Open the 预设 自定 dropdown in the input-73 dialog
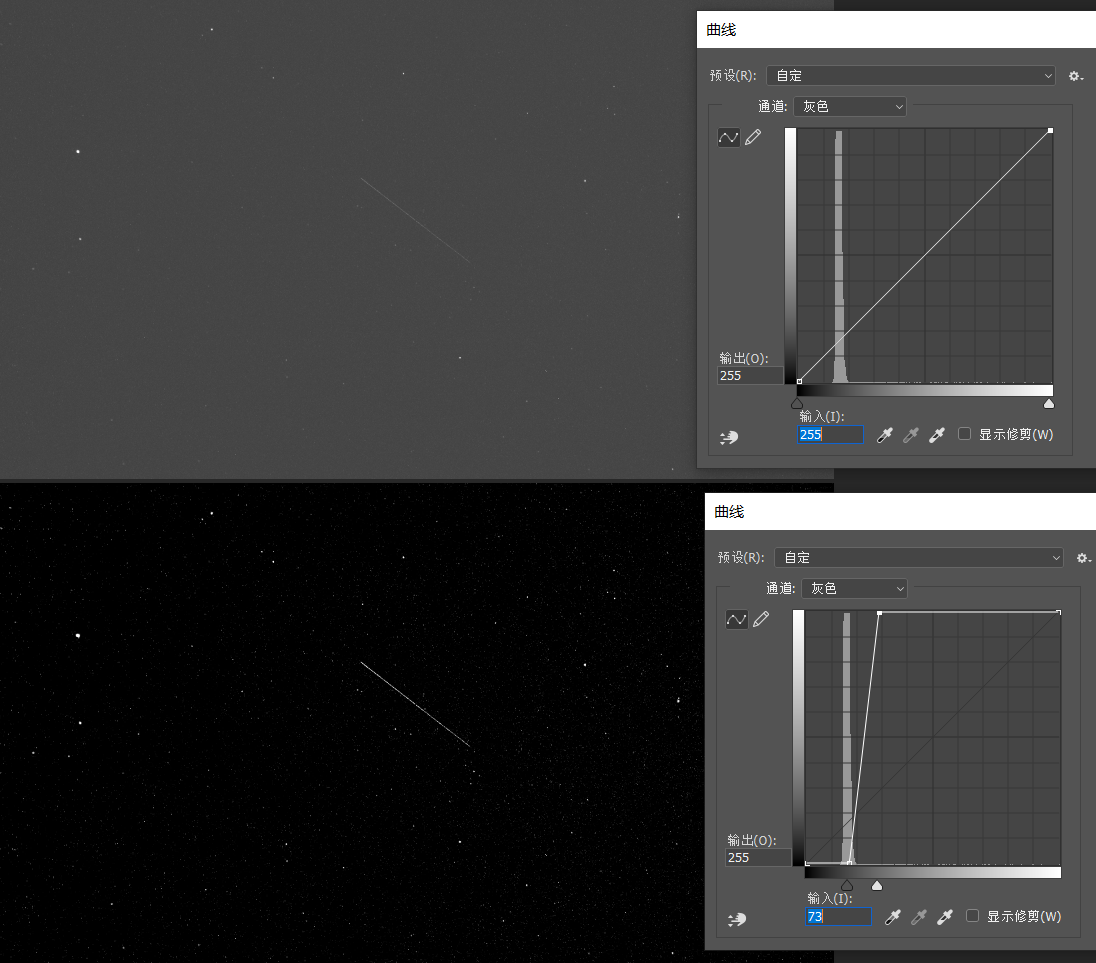 click(x=918, y=558)
